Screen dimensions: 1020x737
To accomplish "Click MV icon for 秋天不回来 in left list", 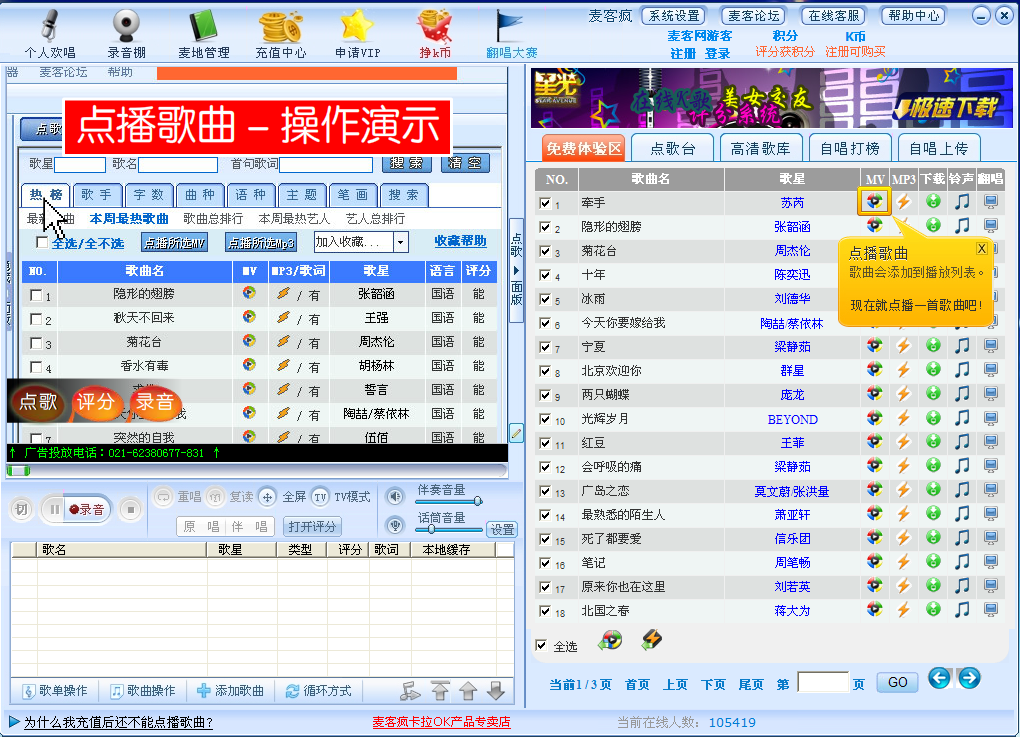I will click(x=249, y=317).
